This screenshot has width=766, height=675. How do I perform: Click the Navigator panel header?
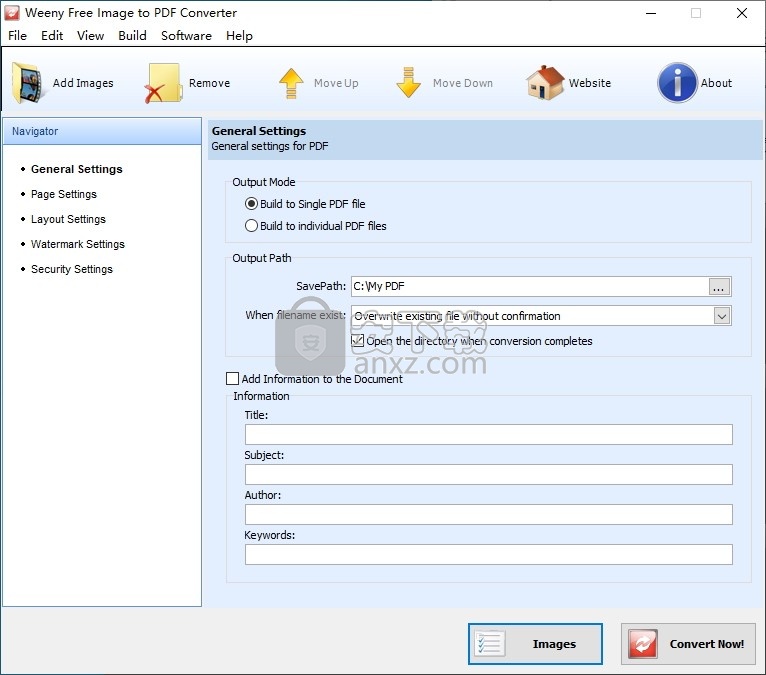102,131
